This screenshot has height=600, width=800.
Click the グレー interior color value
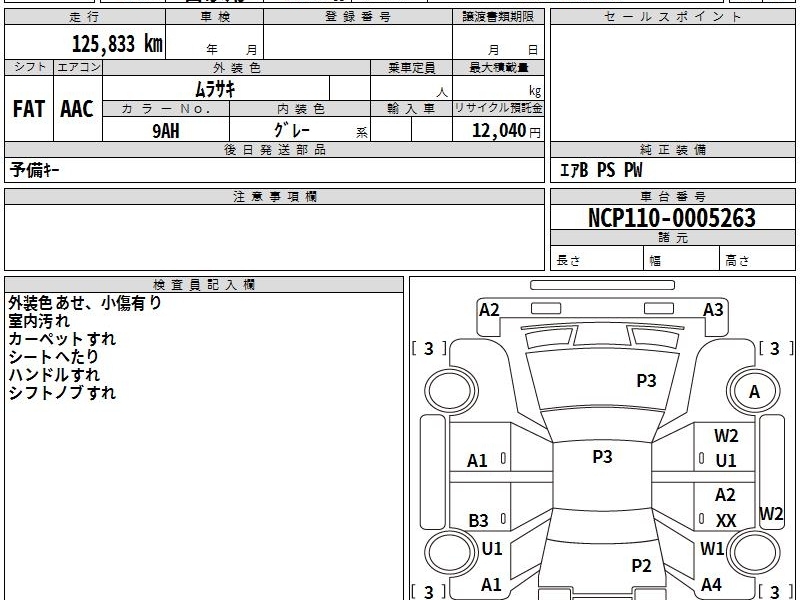coord(292,130)
